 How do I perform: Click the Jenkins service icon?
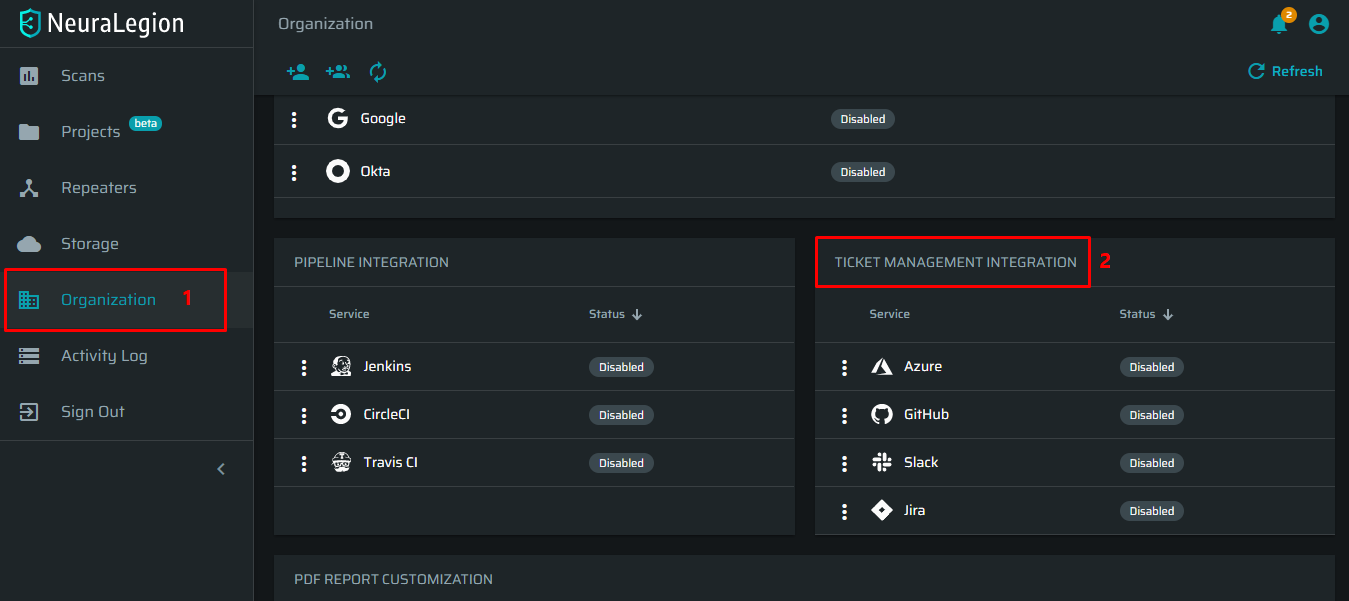click(341, 367)
